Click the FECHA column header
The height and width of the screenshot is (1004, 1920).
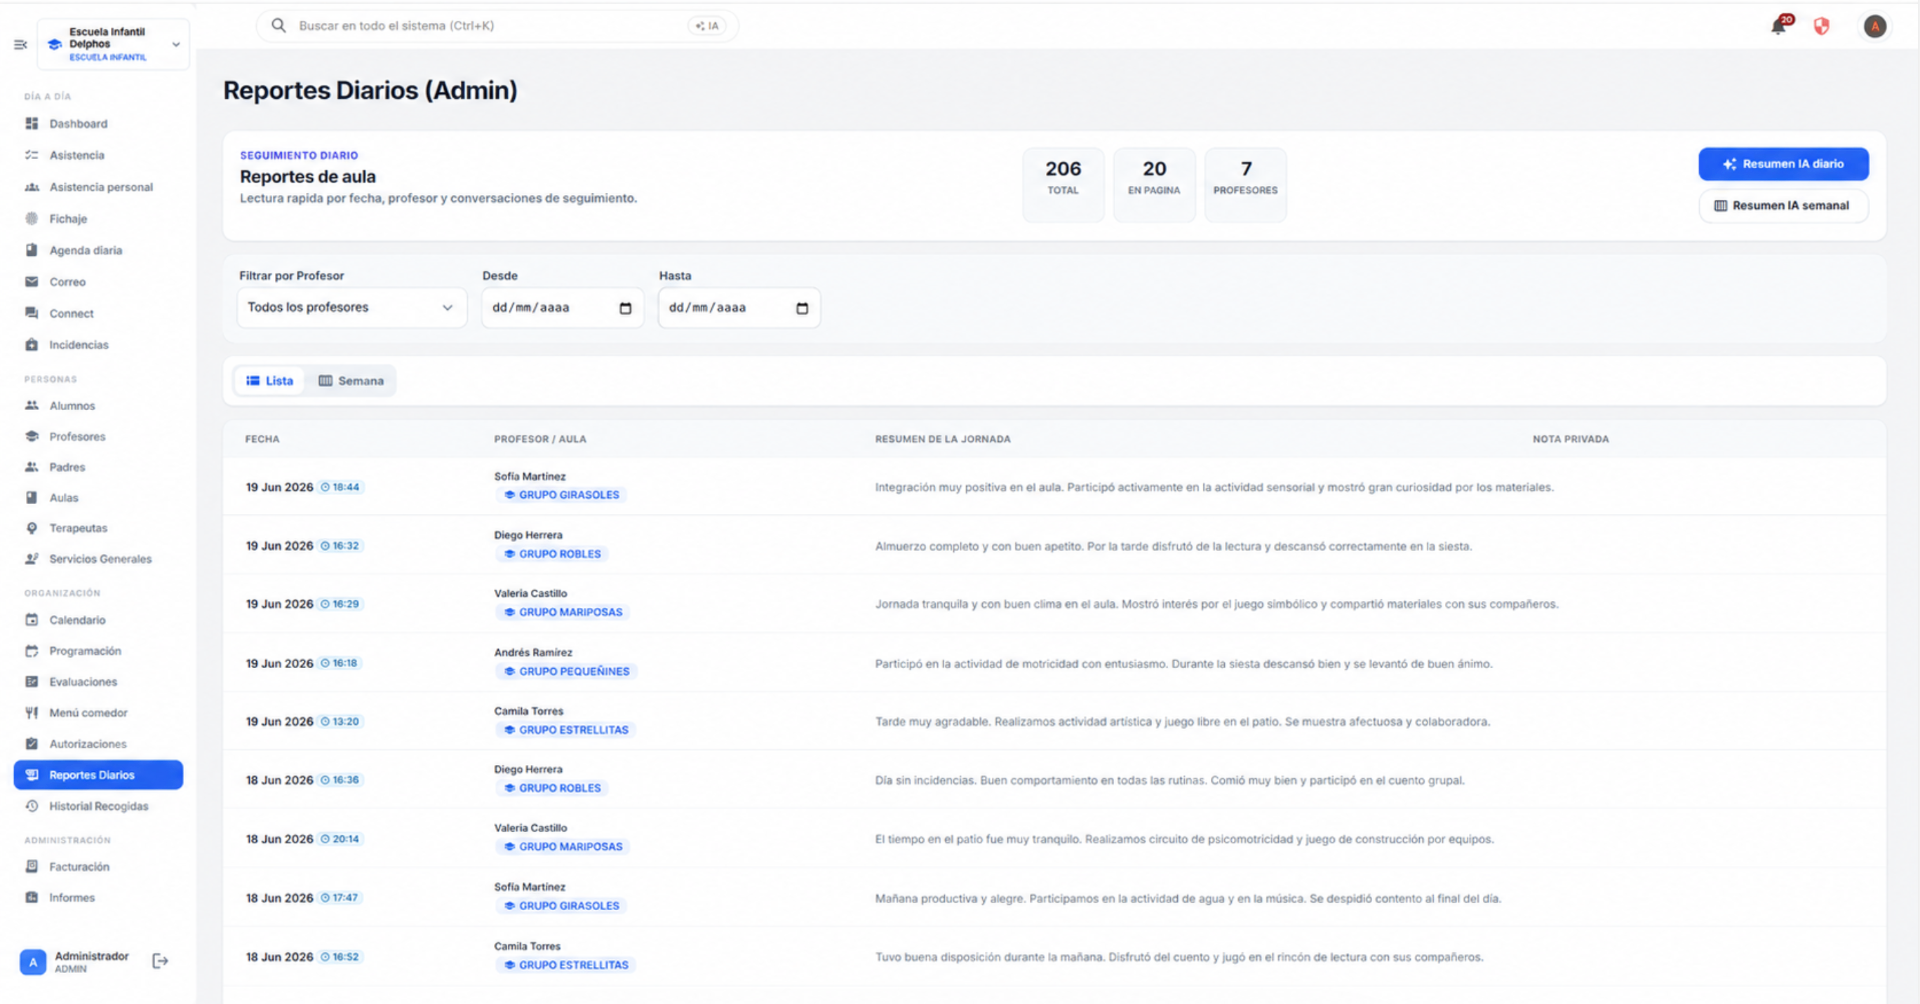pyautogui.click(x=262, y=439)
